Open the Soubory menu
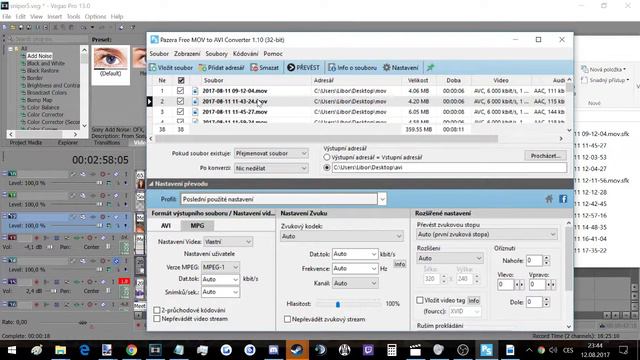 (x=216, y=53)
